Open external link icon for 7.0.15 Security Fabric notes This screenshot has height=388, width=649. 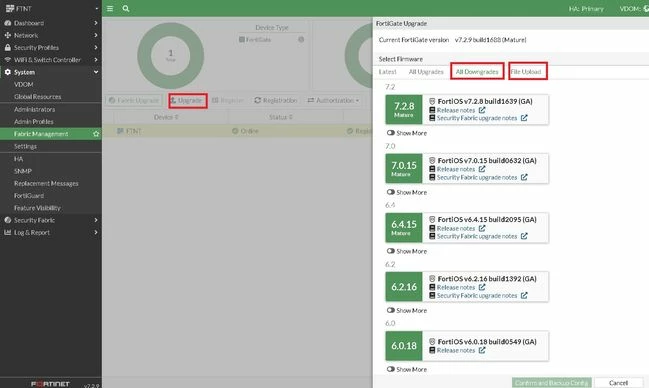524,177
